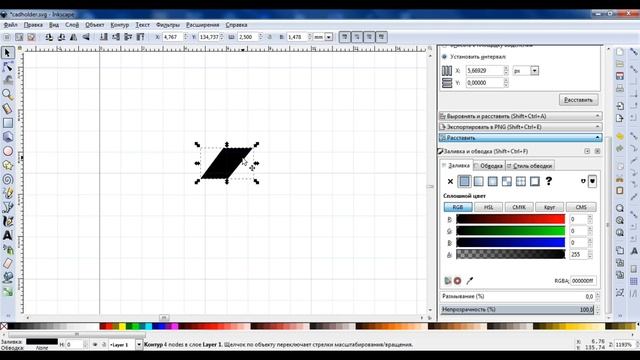The height and width of the screenshot is (360, 640).
Task: Click rotate 90° counter-clockwise icon
Action: pyautogui.click(x=49, y=37)
